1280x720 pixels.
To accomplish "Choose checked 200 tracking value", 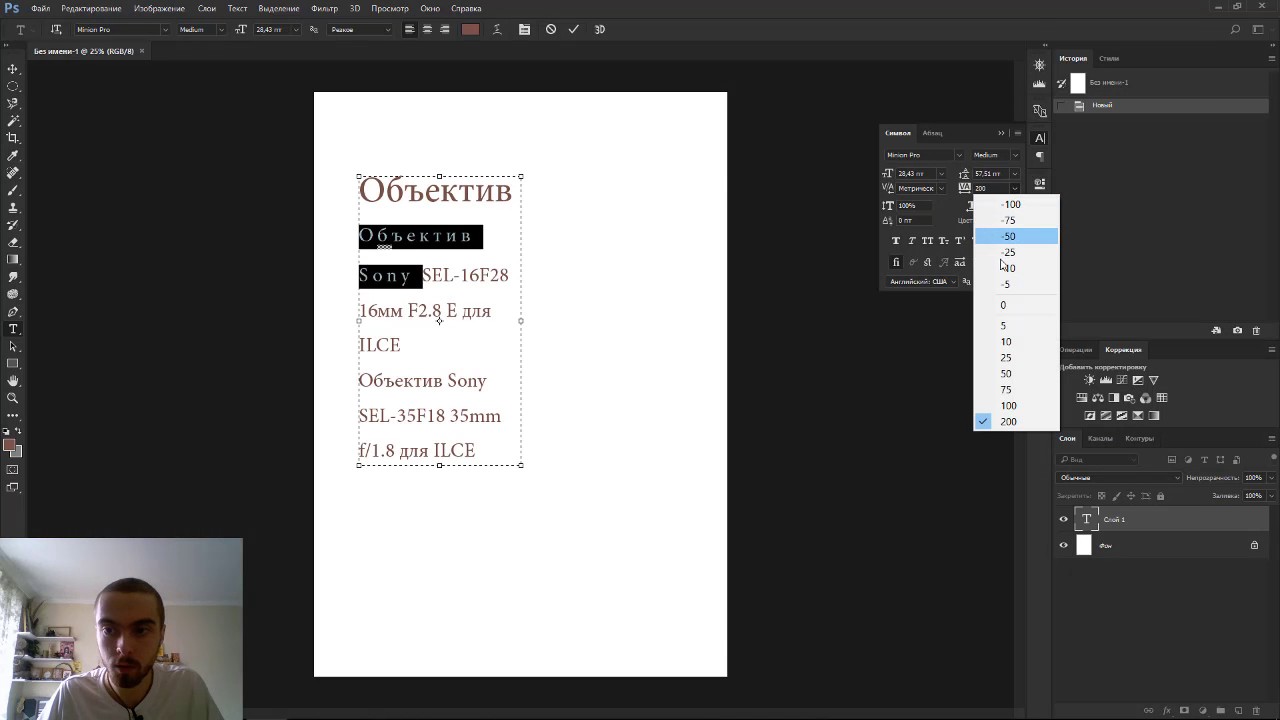I will point(1016,422).
